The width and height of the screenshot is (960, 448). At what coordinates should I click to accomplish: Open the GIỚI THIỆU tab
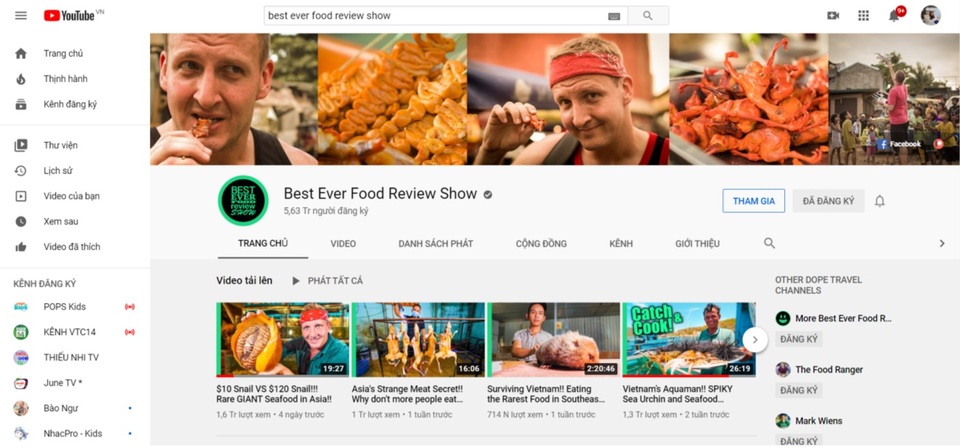pyautogui.click(x=697, y=244)
